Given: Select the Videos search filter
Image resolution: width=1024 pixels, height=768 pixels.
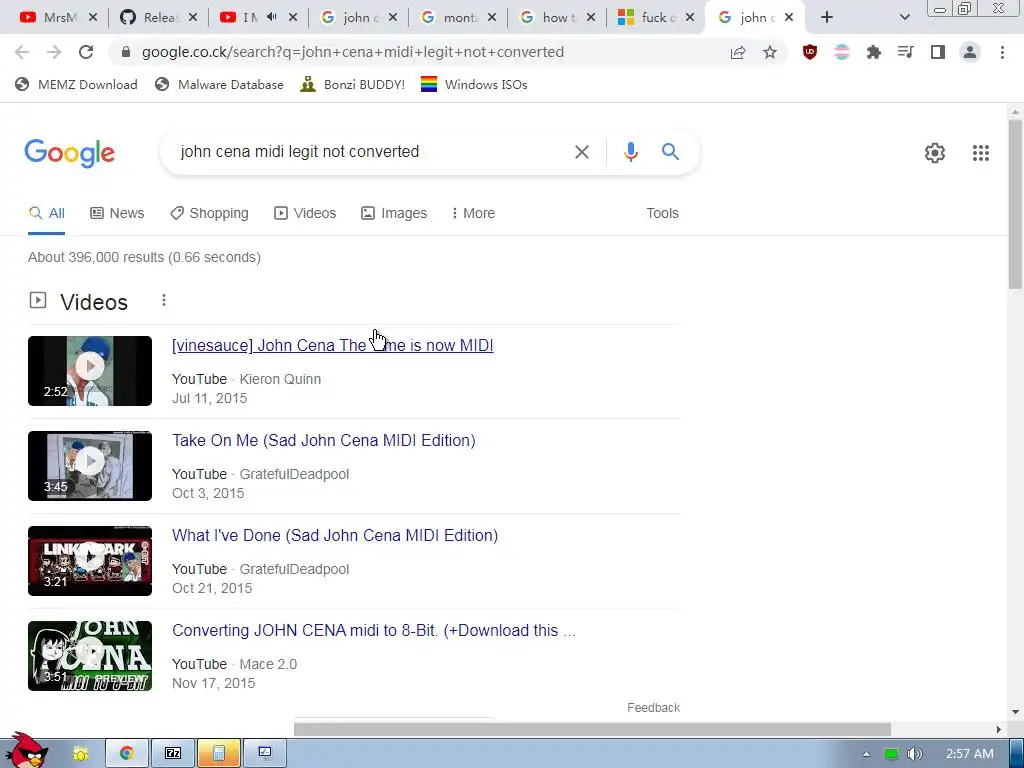Looking at the screenshot, I should 305,213.
